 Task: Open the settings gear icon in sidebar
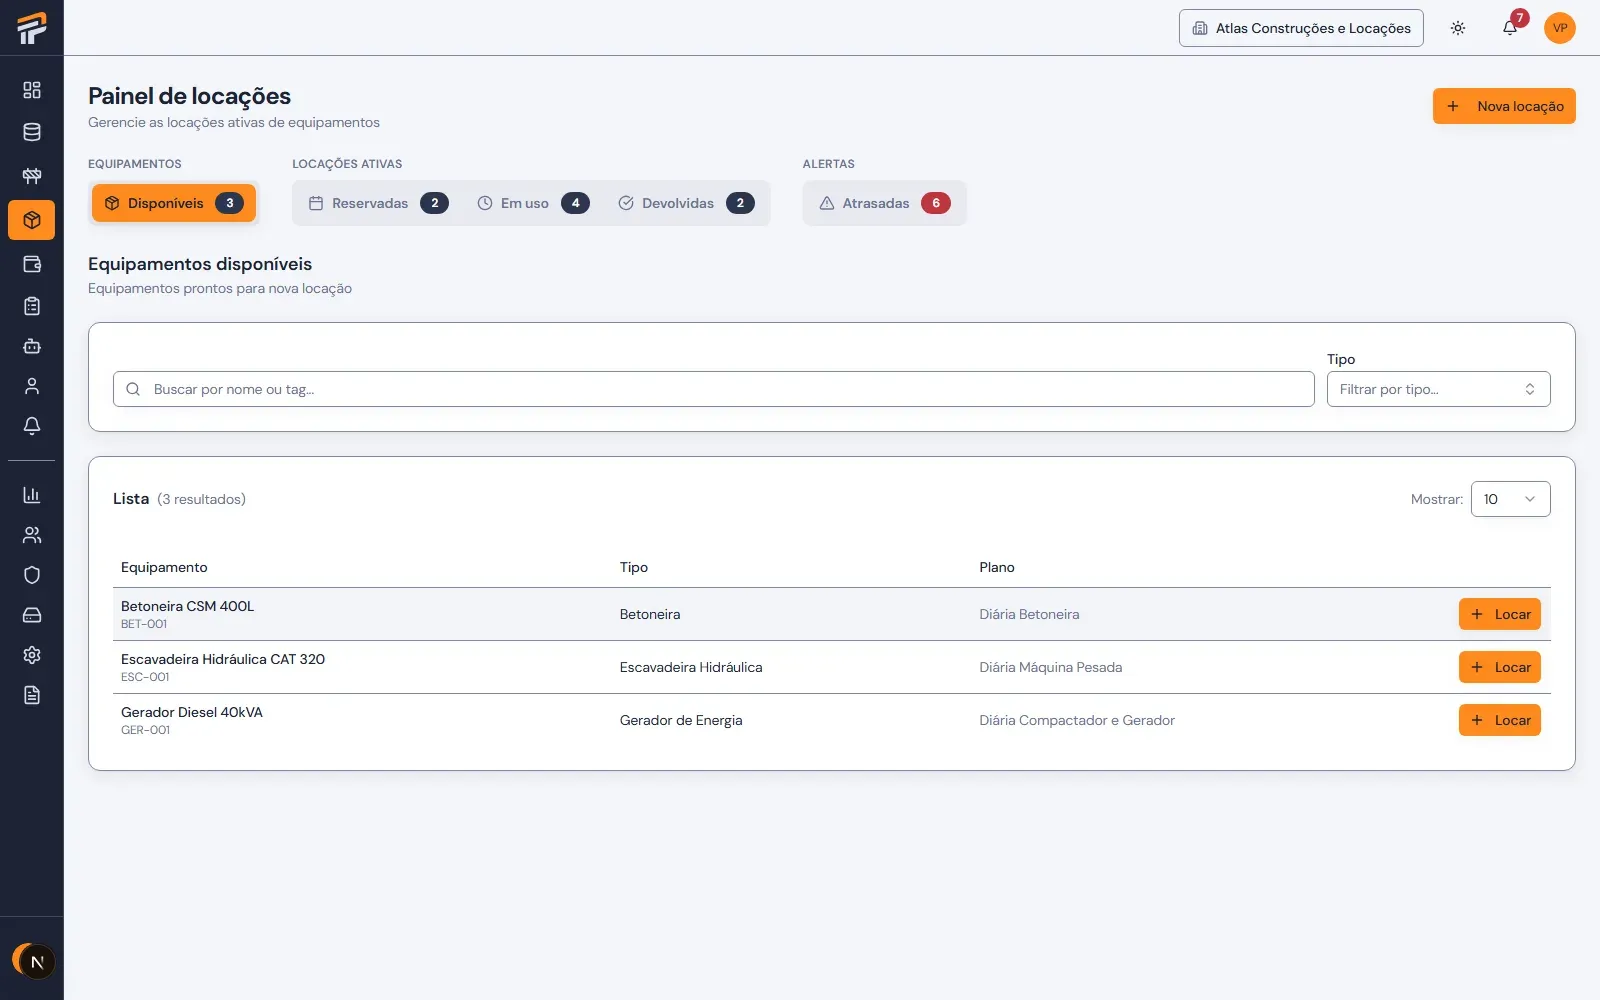click(32, 655)
